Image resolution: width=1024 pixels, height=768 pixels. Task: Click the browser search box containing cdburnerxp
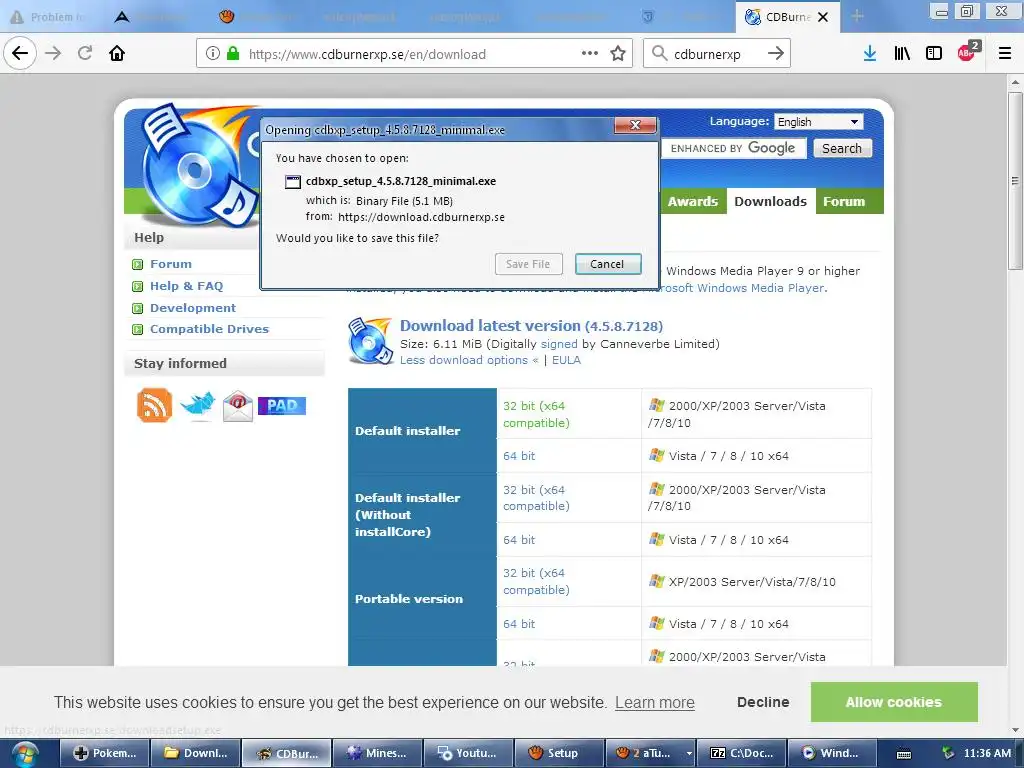click(x=716, y=54)
